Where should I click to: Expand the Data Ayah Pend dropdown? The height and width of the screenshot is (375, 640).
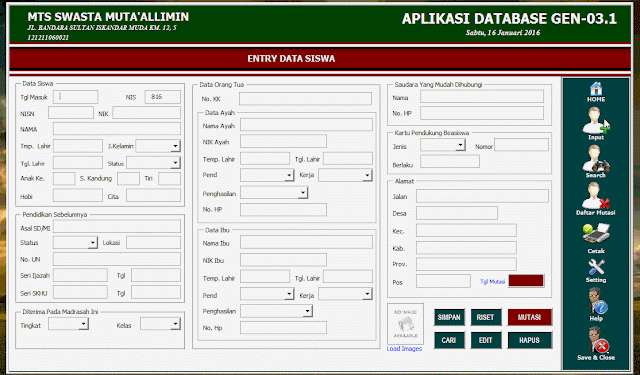tap(289, 175)
